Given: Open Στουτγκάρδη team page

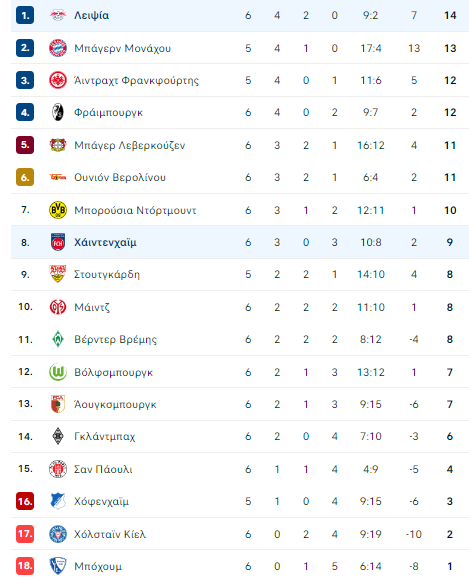Looking at the screenshot, I should coord(107,275).
